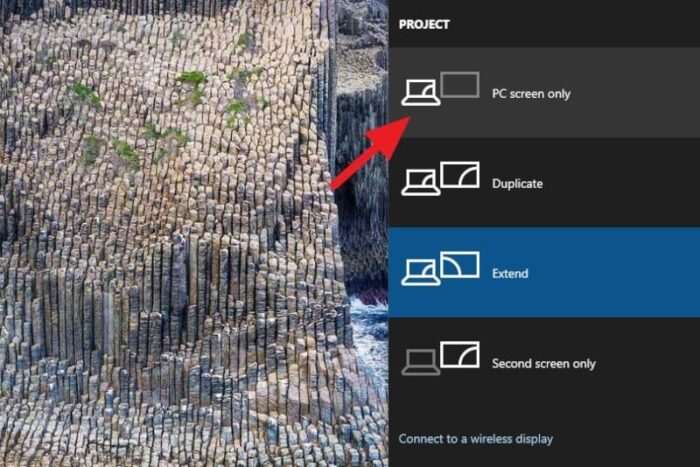Click the laptop icon in the Duplicate row
The width and height of the screenshot is (700, 467).
point(421,183)
